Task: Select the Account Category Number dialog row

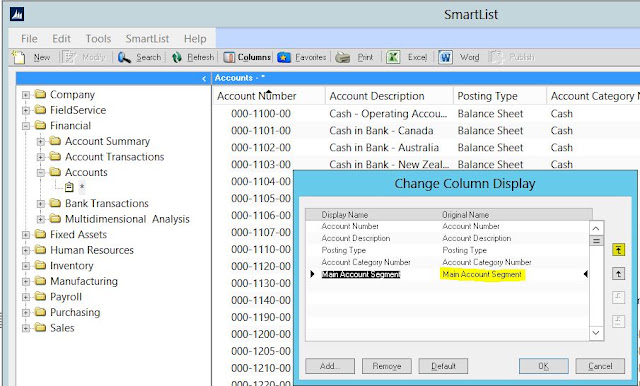Action: (x=447, y=262)
